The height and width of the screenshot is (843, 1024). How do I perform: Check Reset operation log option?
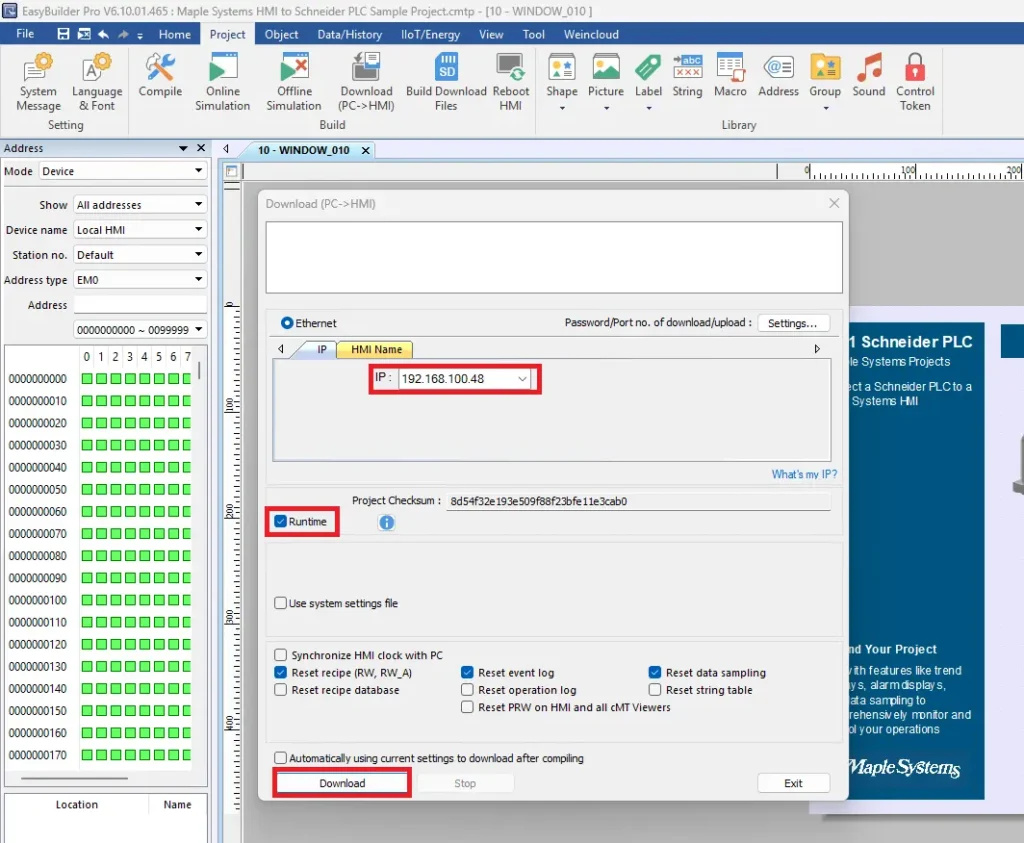point(467,690)
